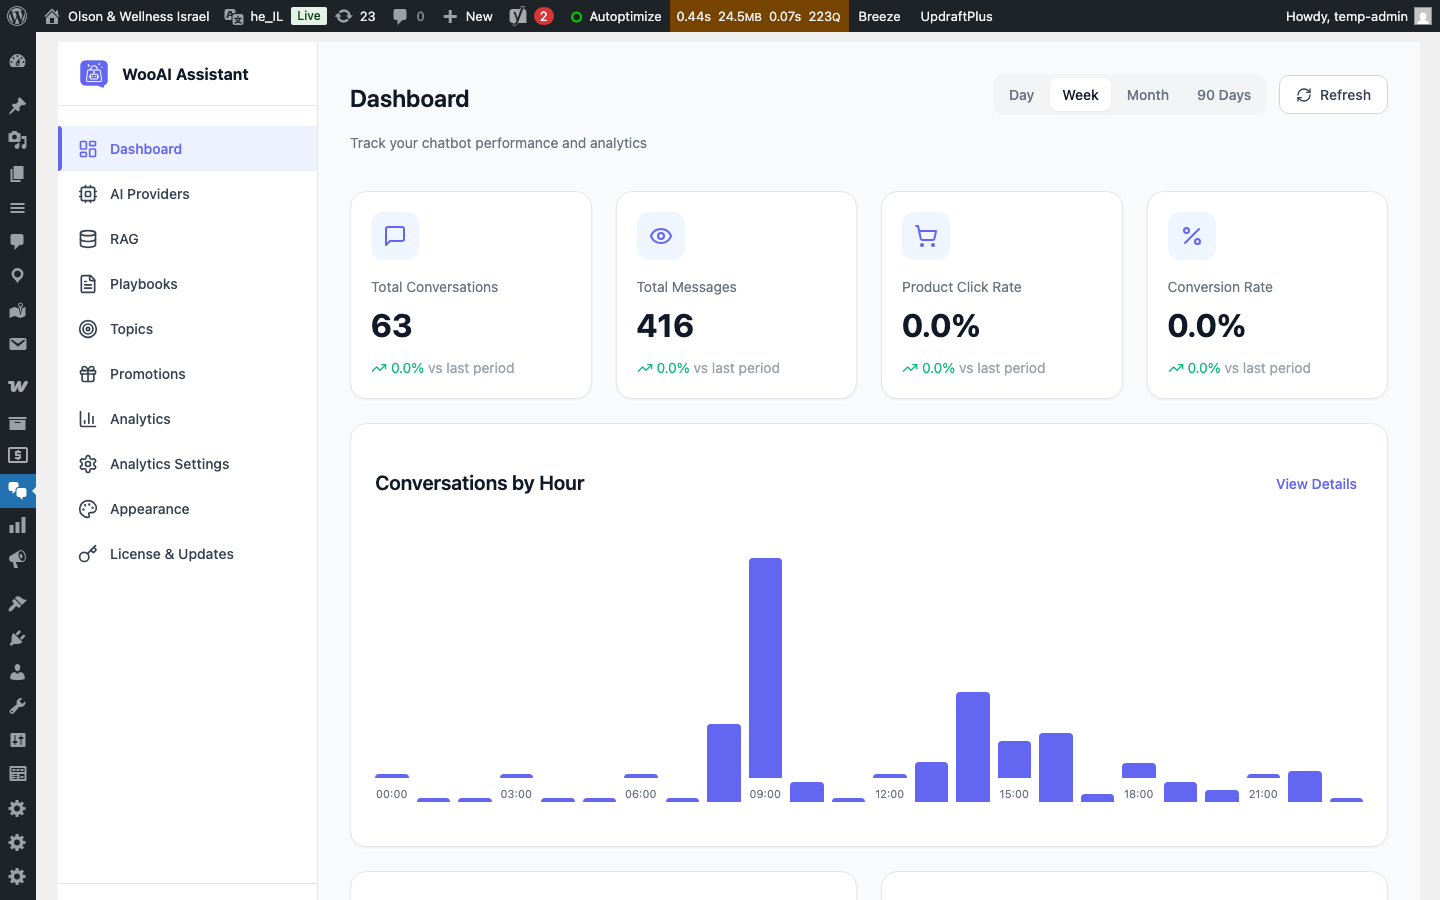This screenshot has width=1440, height=900.
Task: Click the Refresh button
Action: tap(1333, 94)
